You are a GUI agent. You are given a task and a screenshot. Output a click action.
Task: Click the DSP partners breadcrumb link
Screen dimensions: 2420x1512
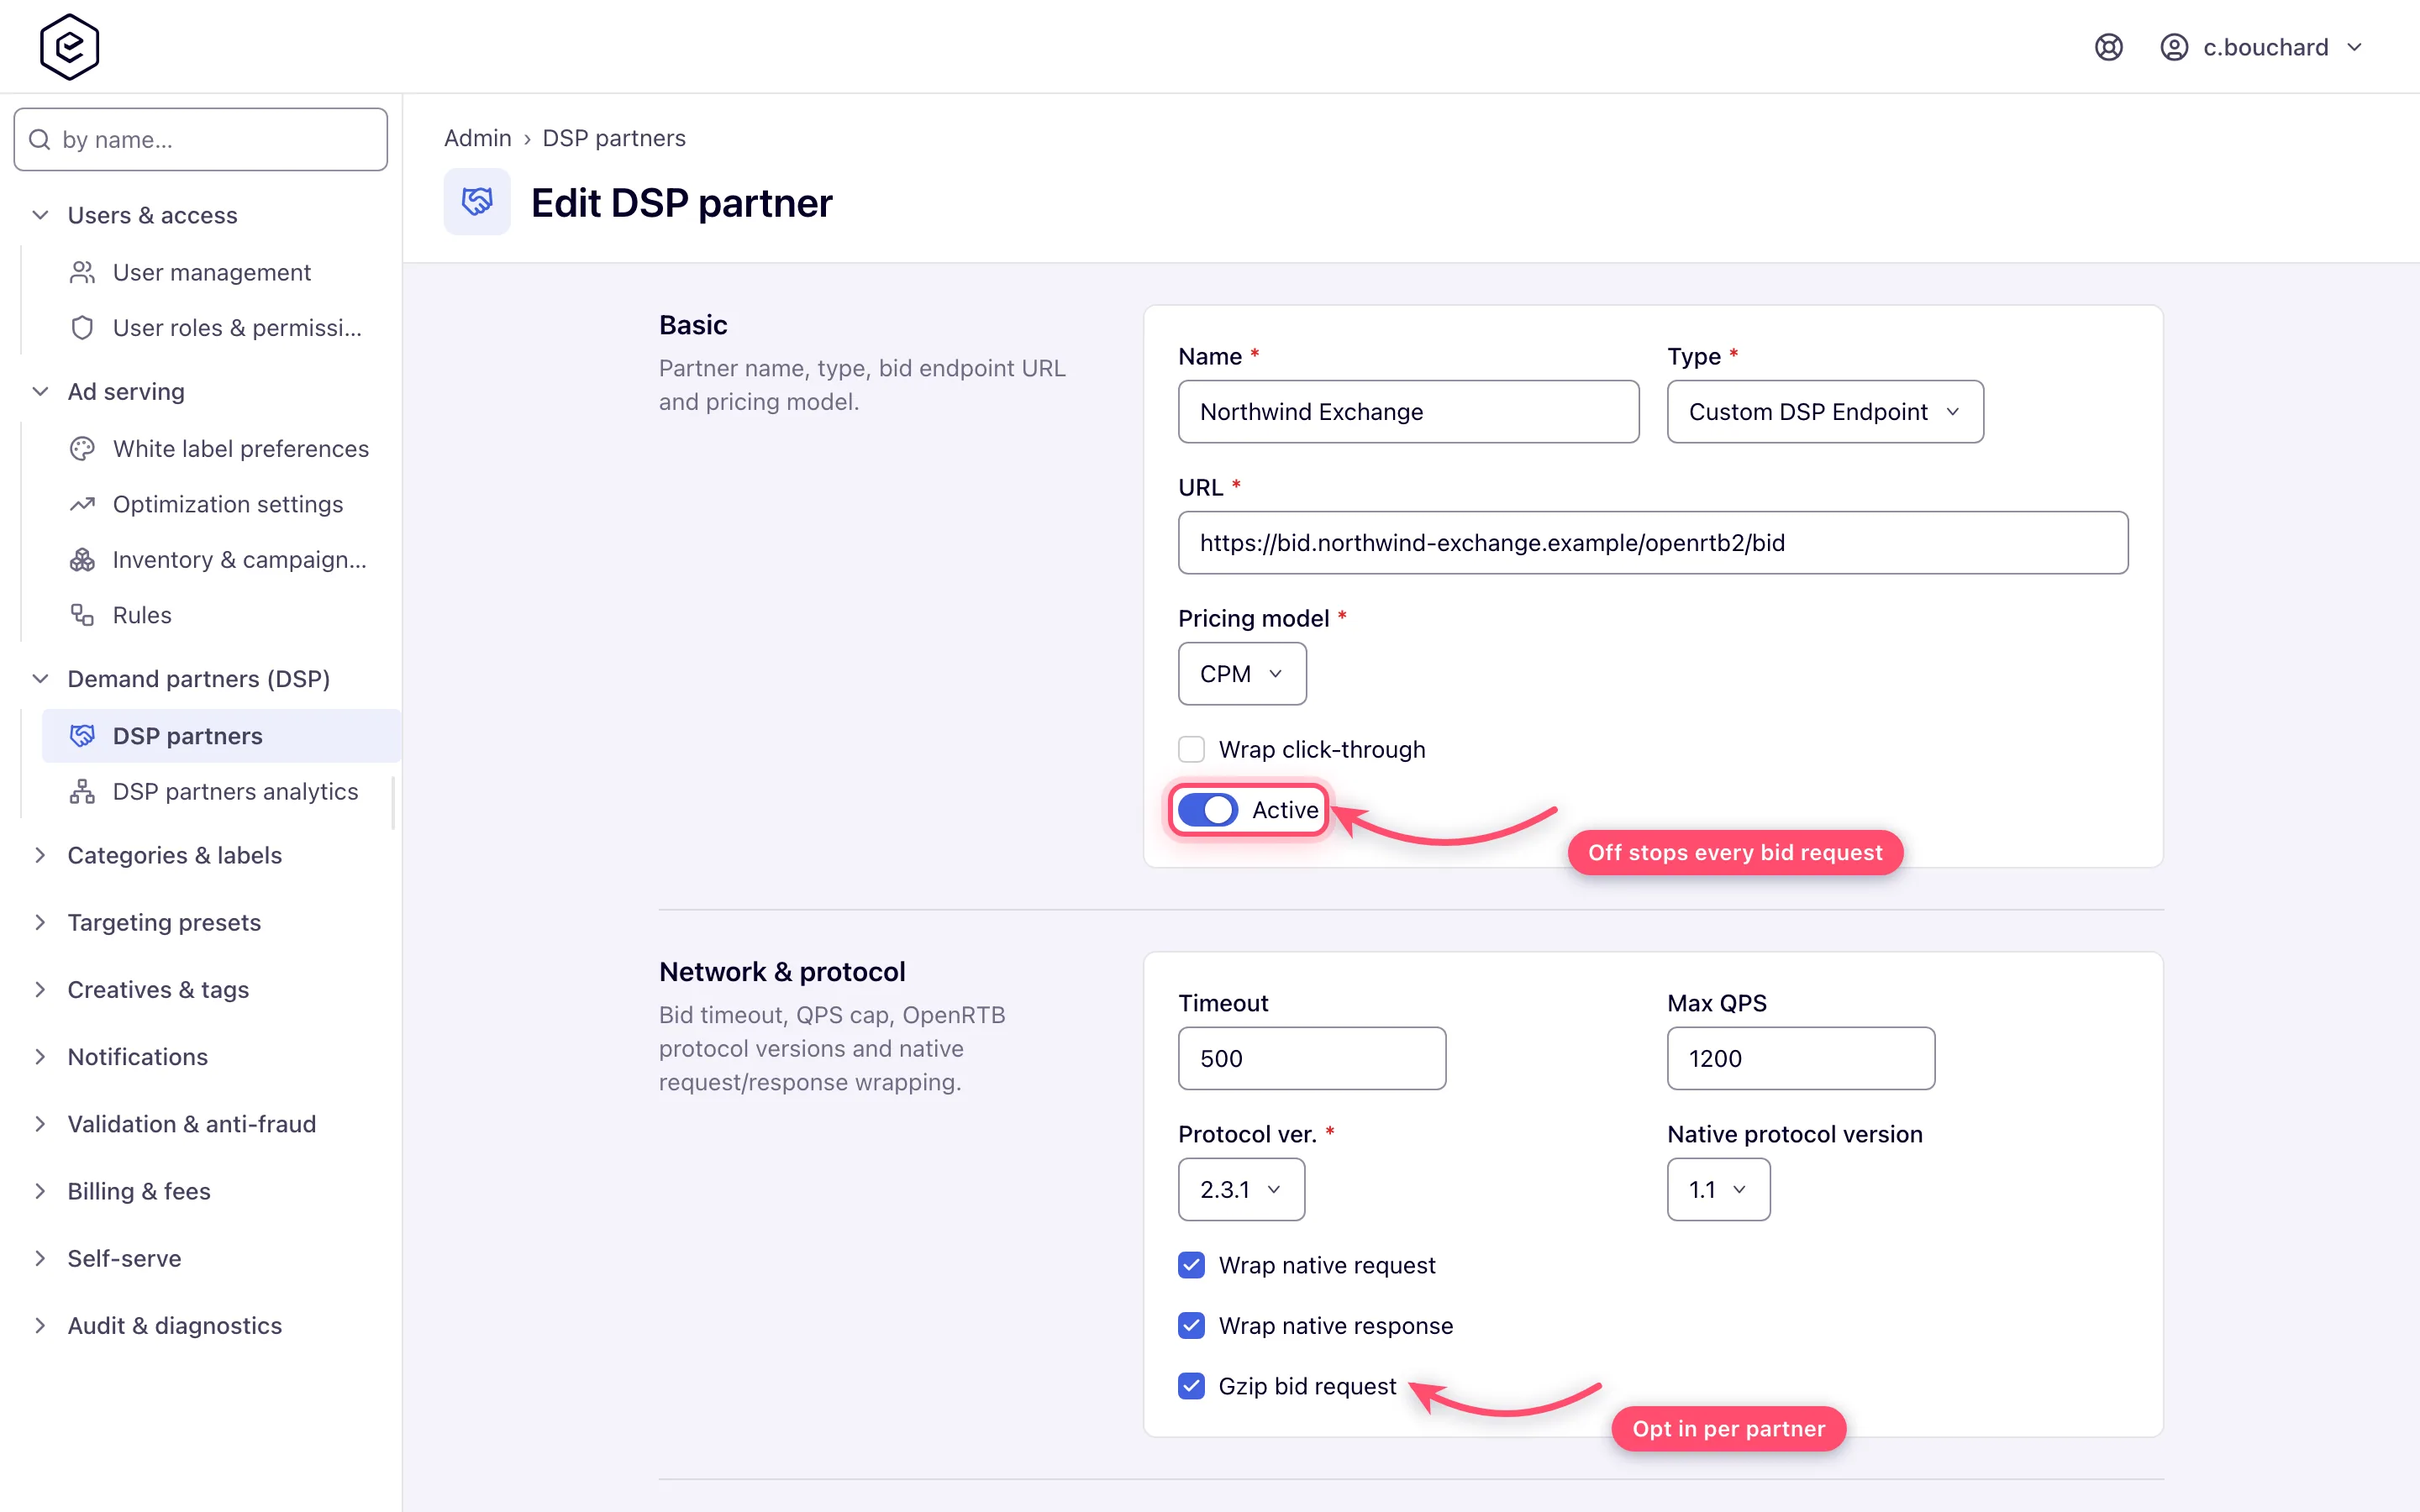(x=614, y=138)
